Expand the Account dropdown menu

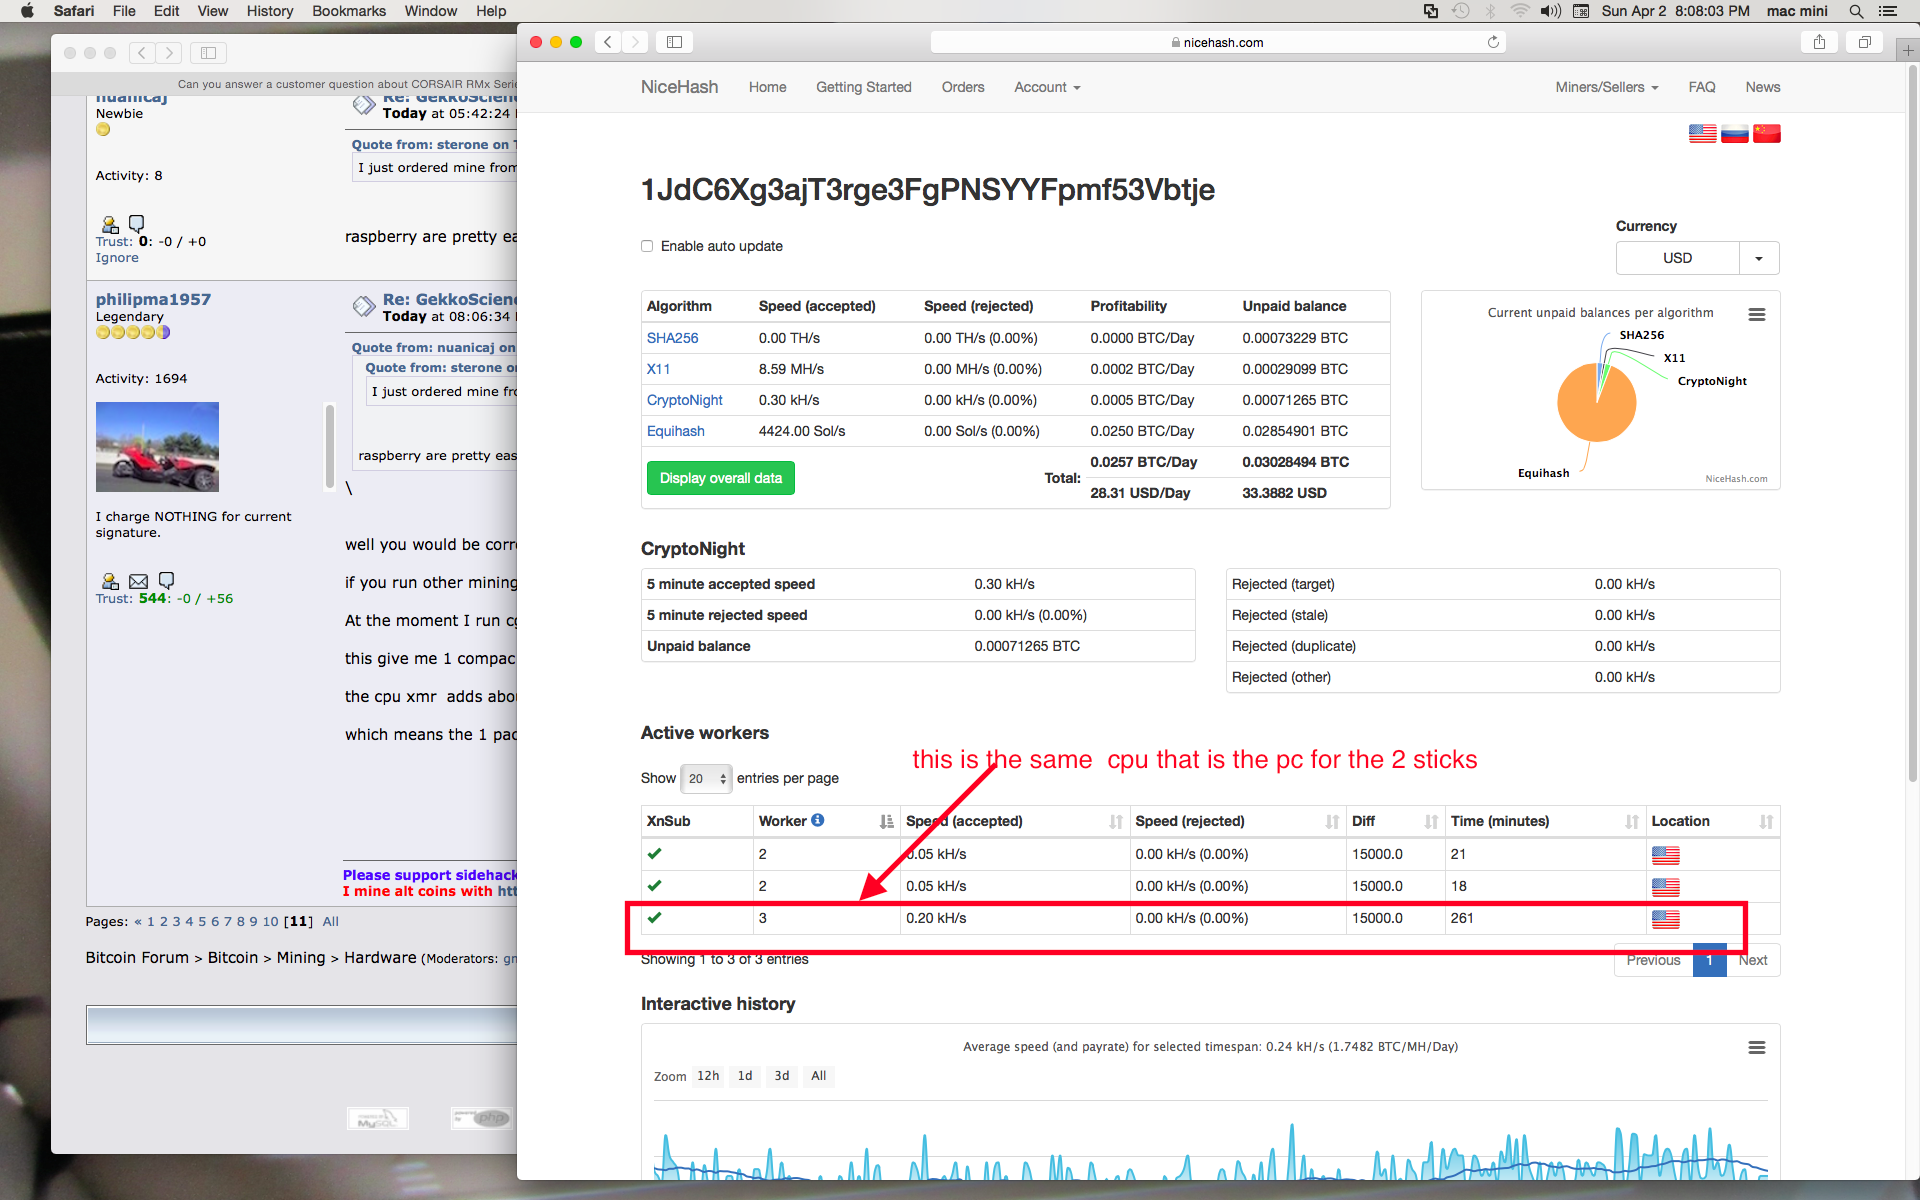click(1047, 87)
